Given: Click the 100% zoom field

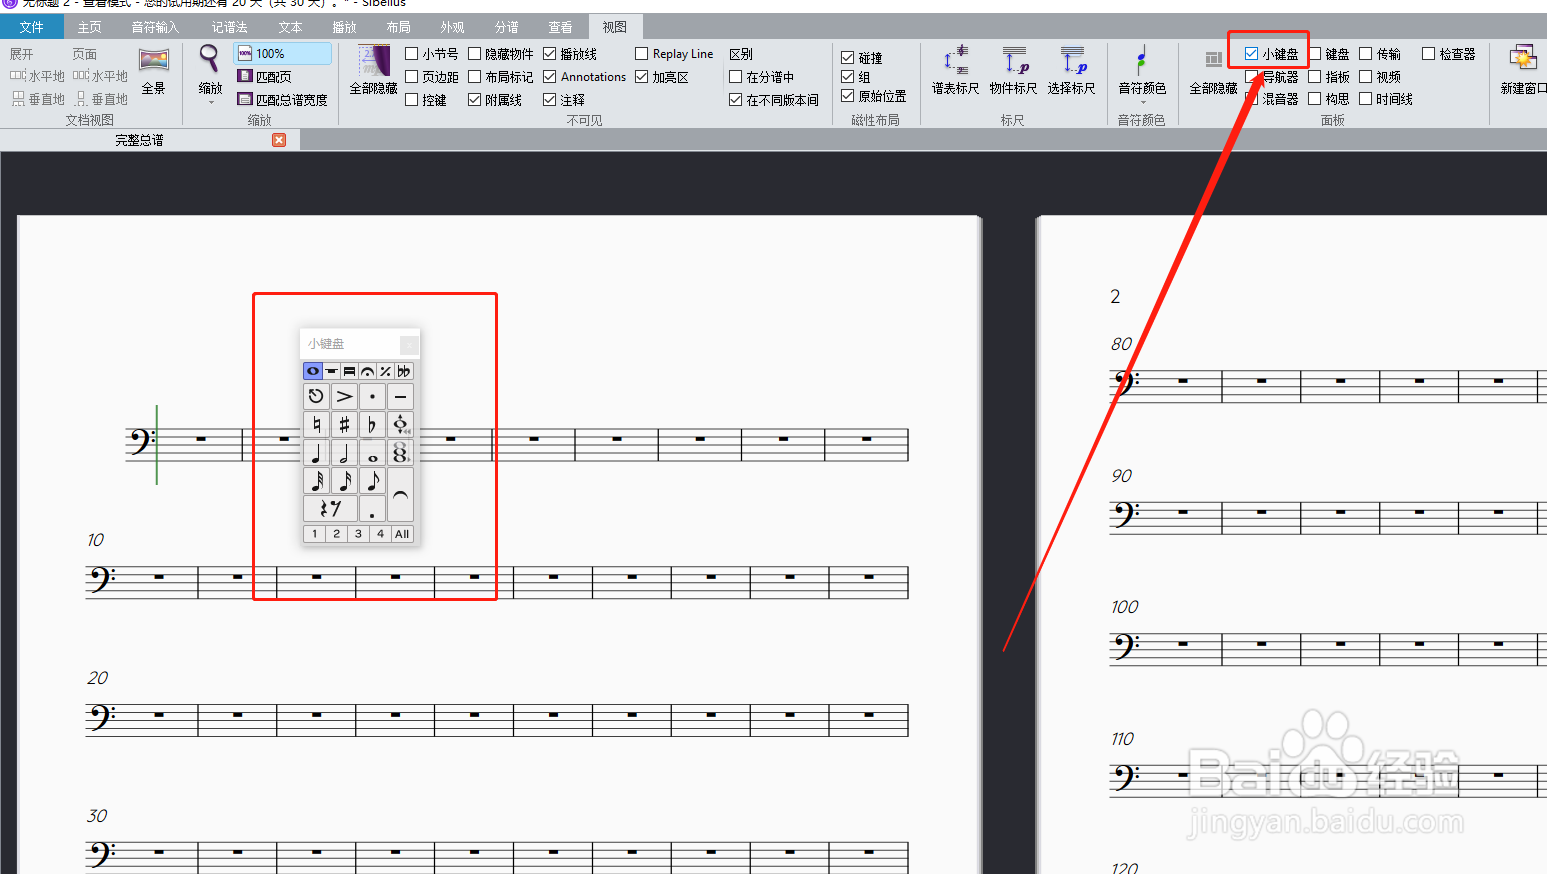Looking at the screenshot, I should coord(283,54).
